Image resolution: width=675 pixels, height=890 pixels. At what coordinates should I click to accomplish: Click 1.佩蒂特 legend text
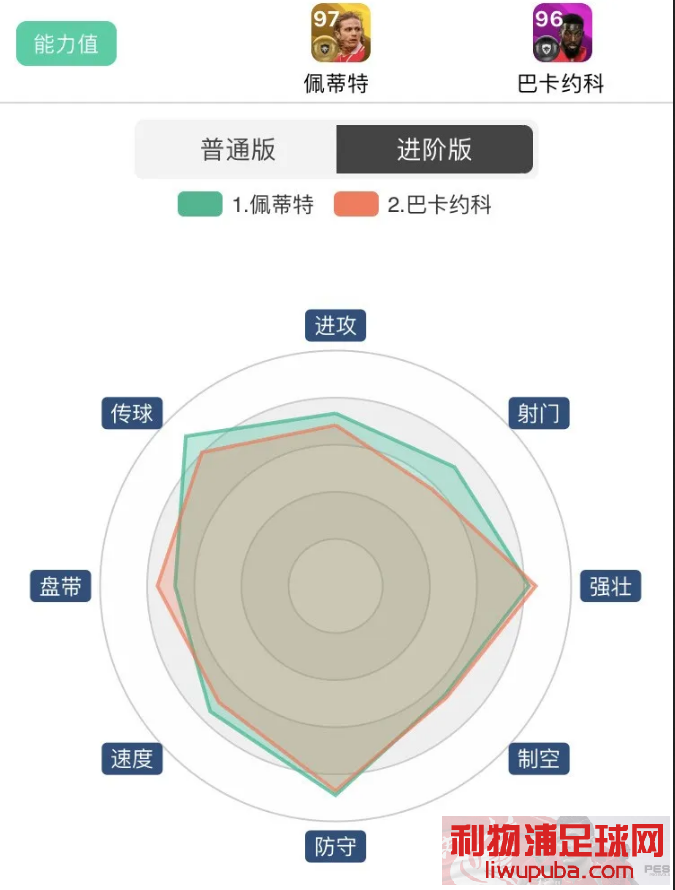click(273, 205)
